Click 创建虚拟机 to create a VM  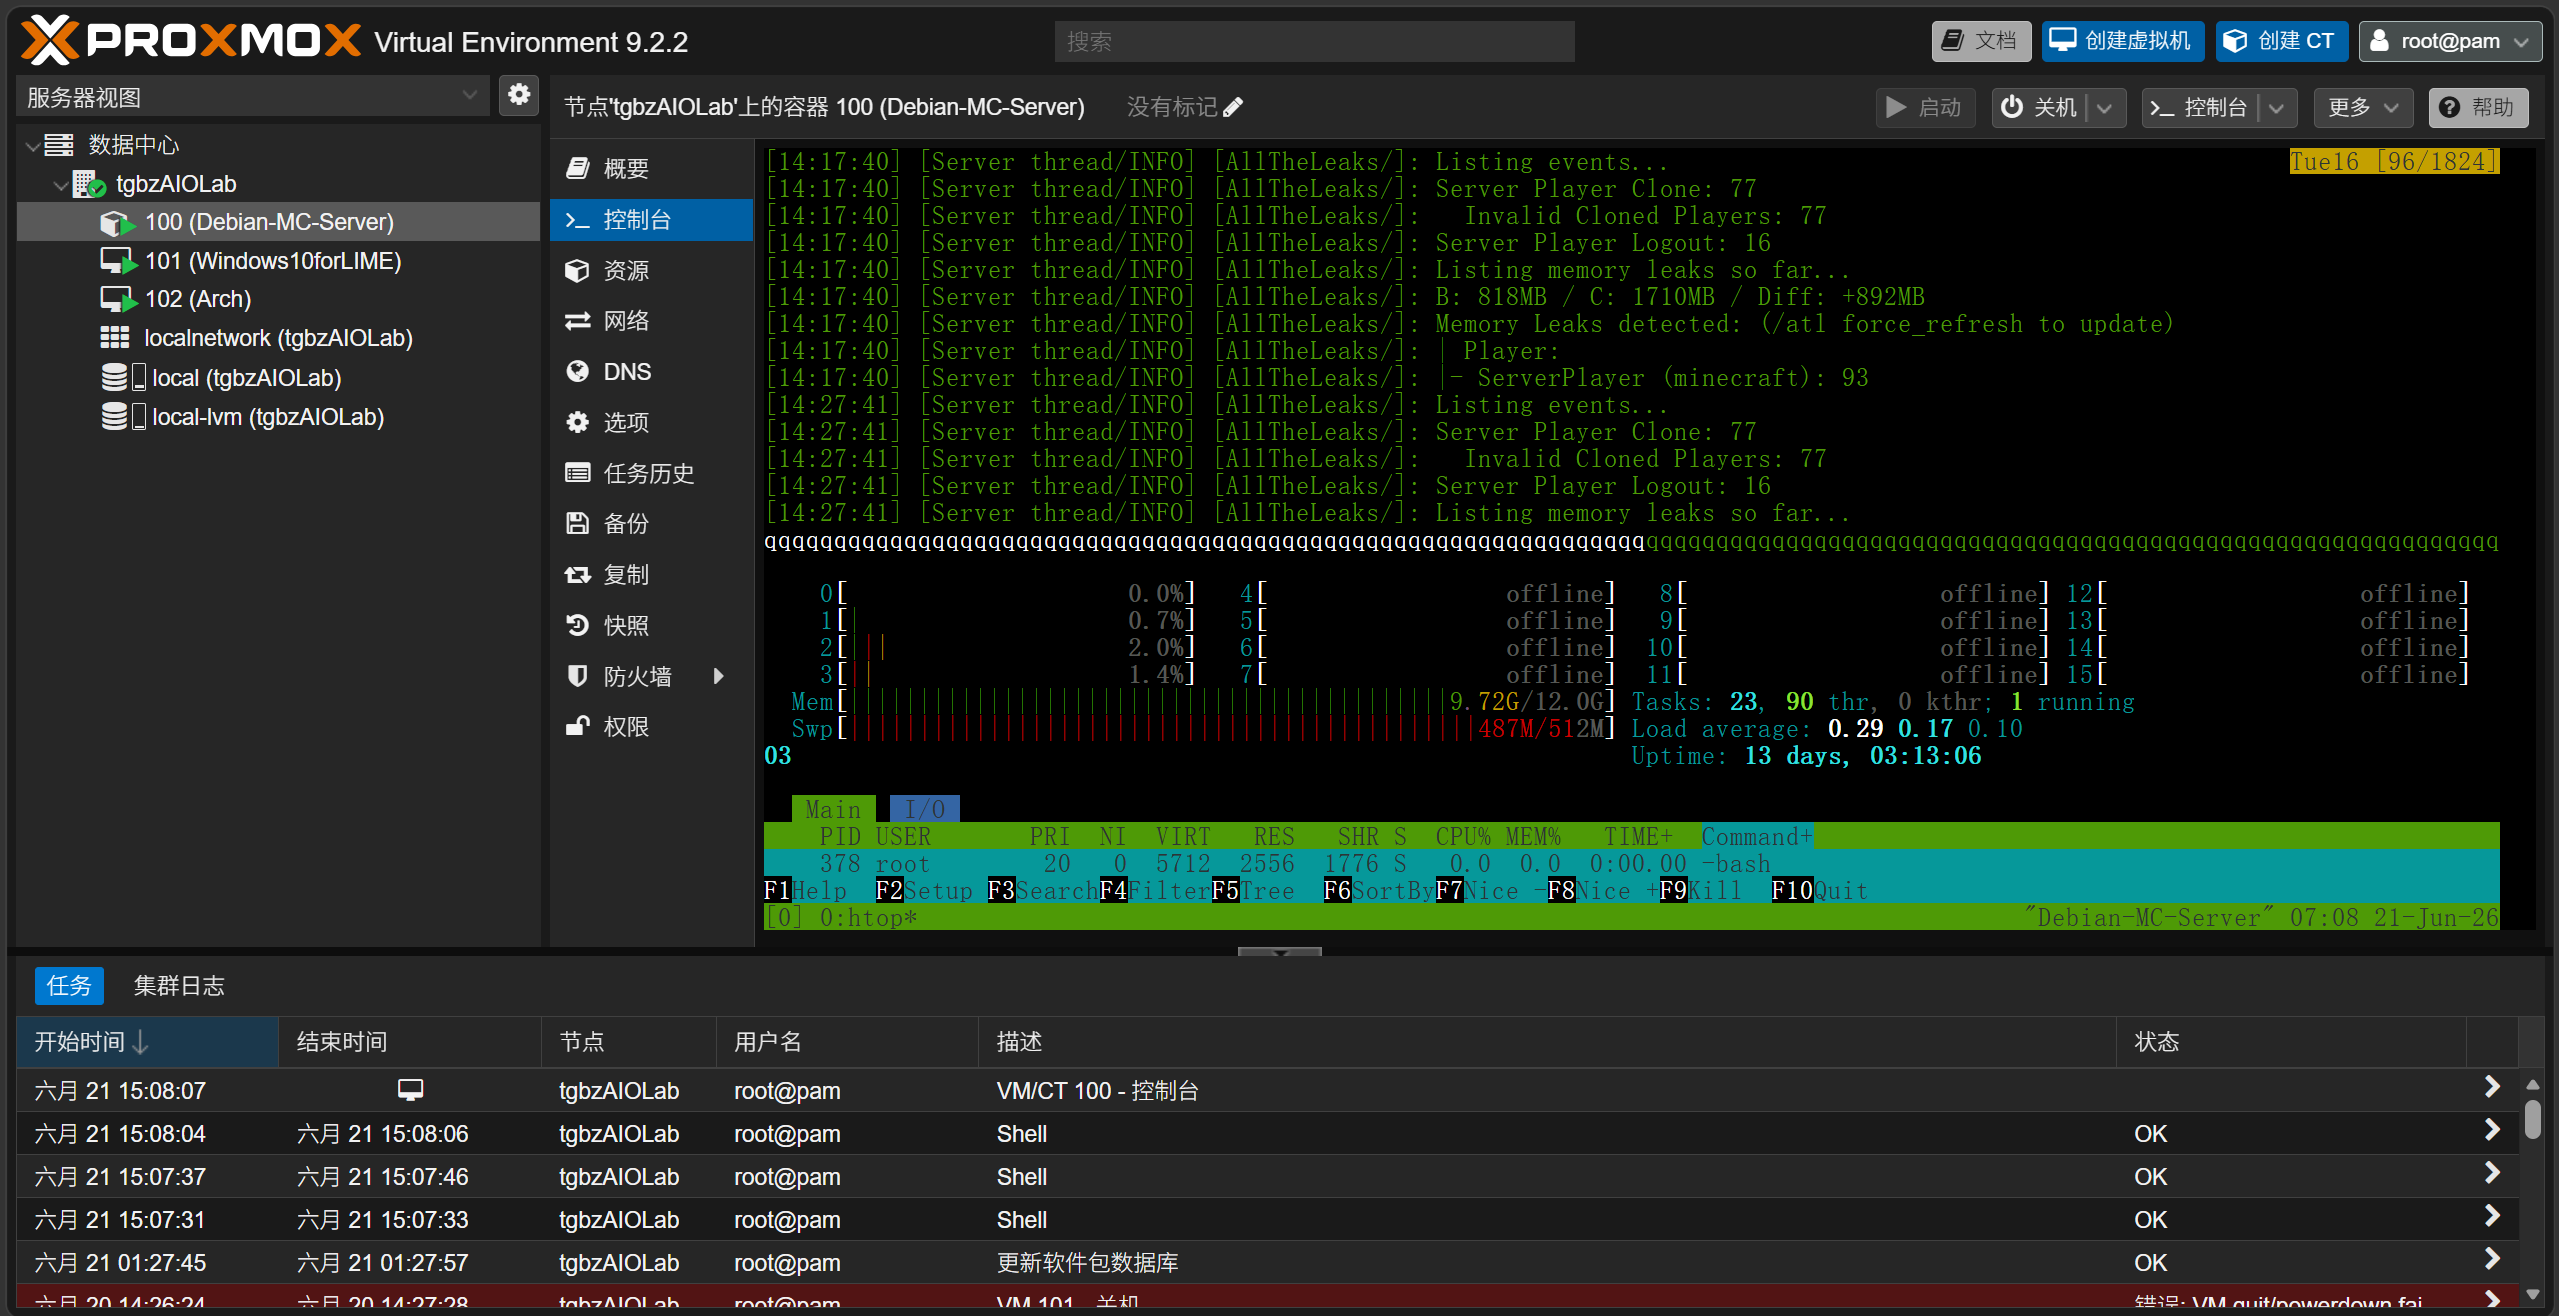(2123, 41)
